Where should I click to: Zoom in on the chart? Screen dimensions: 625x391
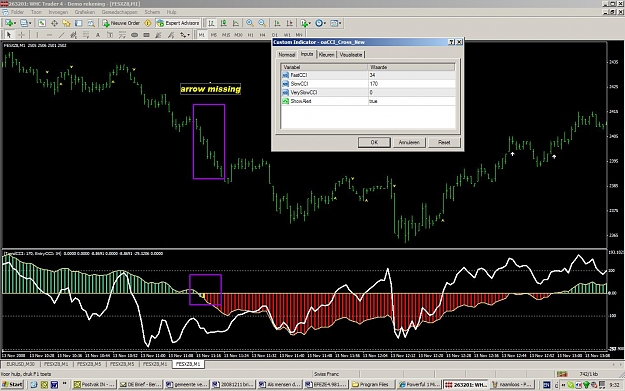click(x=250, y=23)
